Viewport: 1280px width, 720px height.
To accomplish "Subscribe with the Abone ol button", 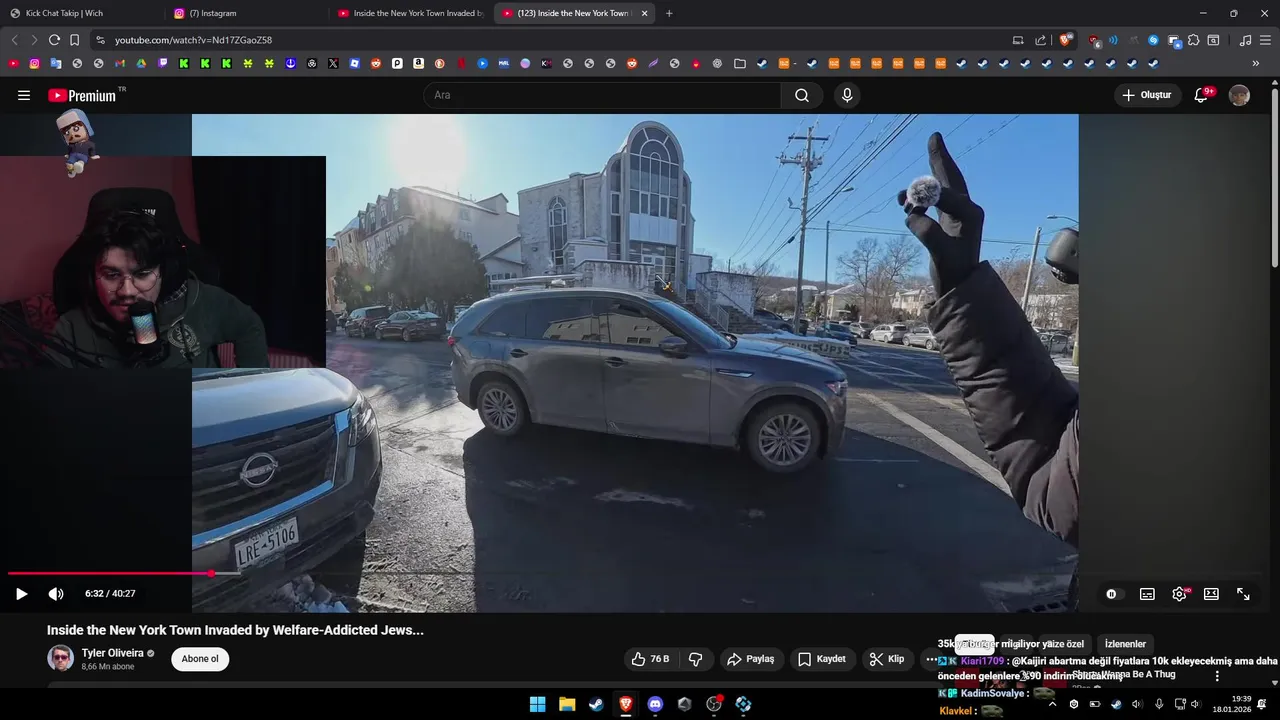I will [x=200, y=659].
